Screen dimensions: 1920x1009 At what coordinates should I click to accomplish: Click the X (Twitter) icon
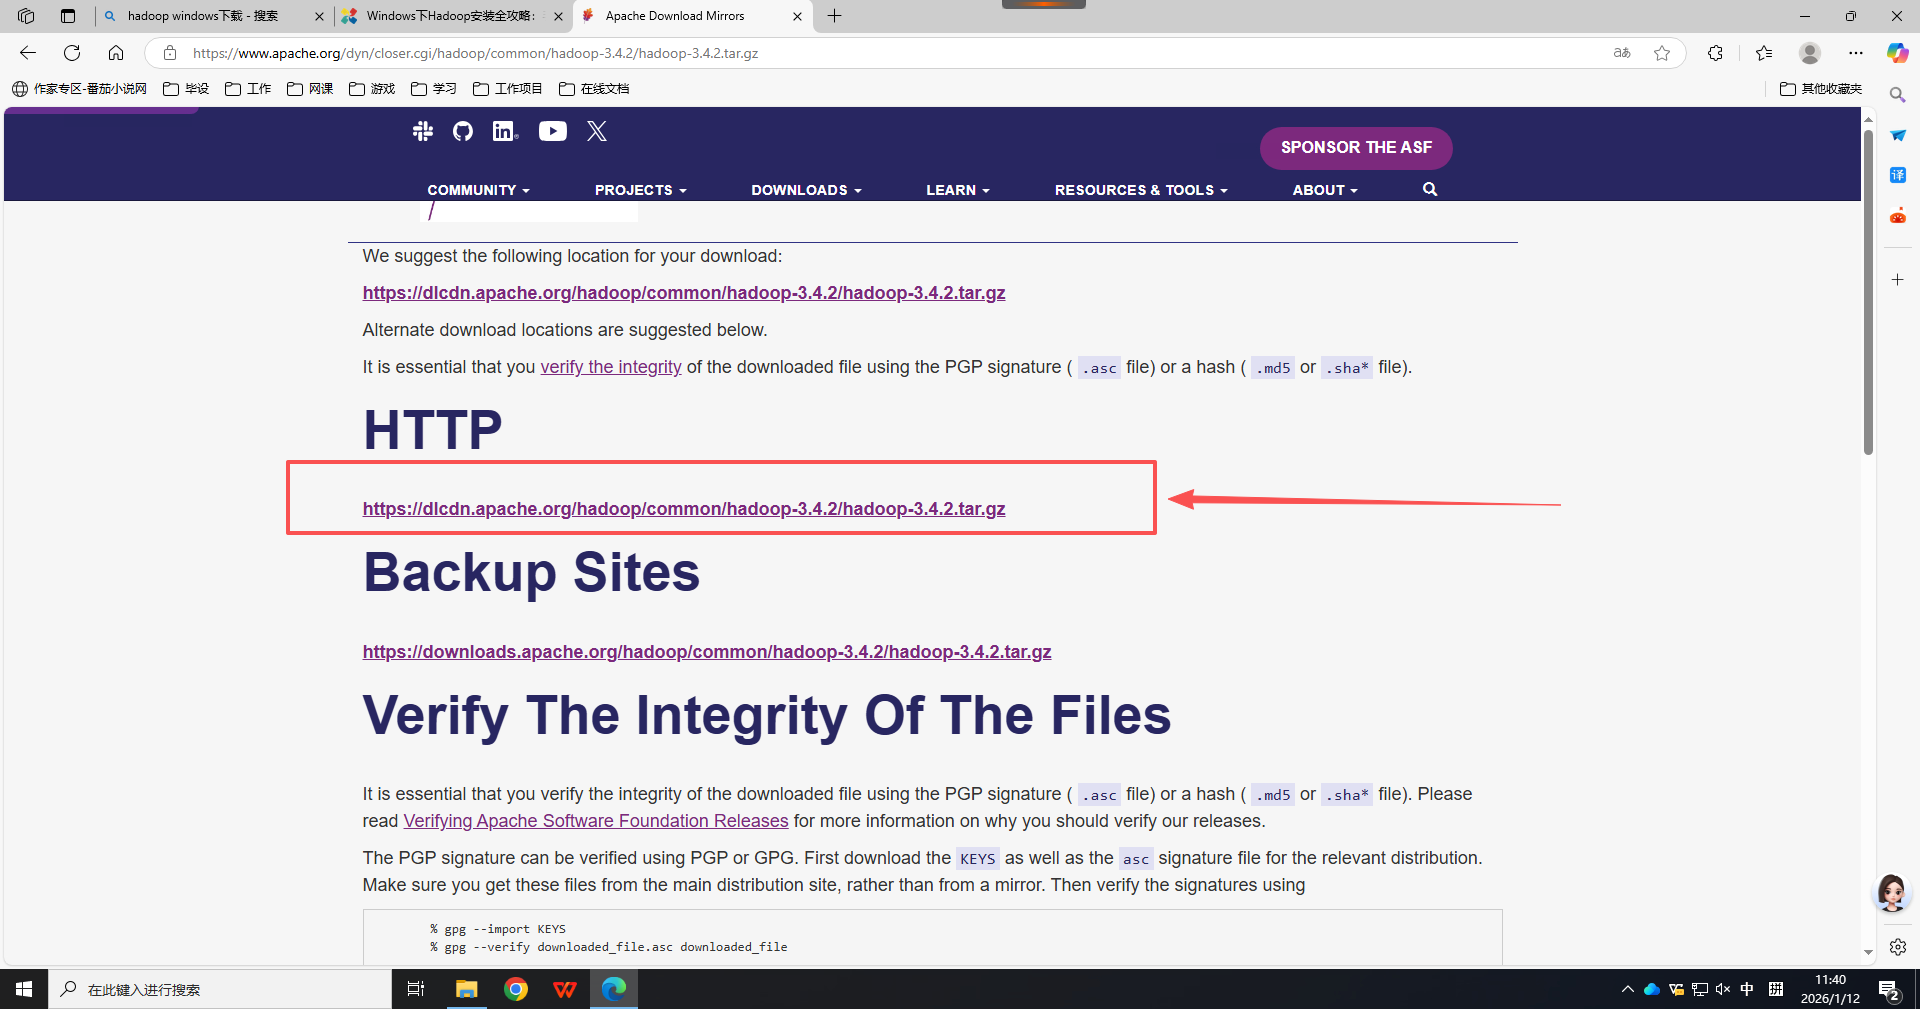point(597,131)
